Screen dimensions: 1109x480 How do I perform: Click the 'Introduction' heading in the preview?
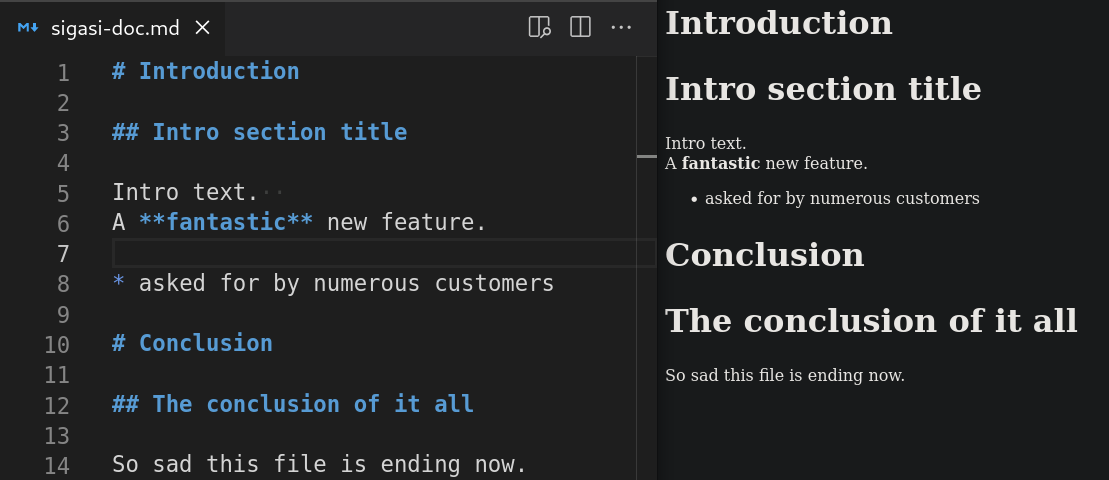tap(778, 23)
